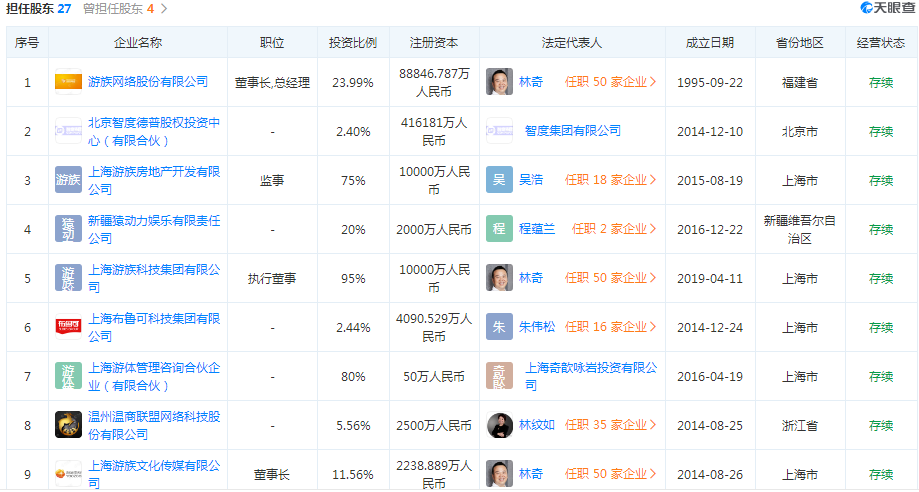Click the 朱伟松 avatar icon
The height and width of the screenshot is (492, 919).
pos(499,327)
